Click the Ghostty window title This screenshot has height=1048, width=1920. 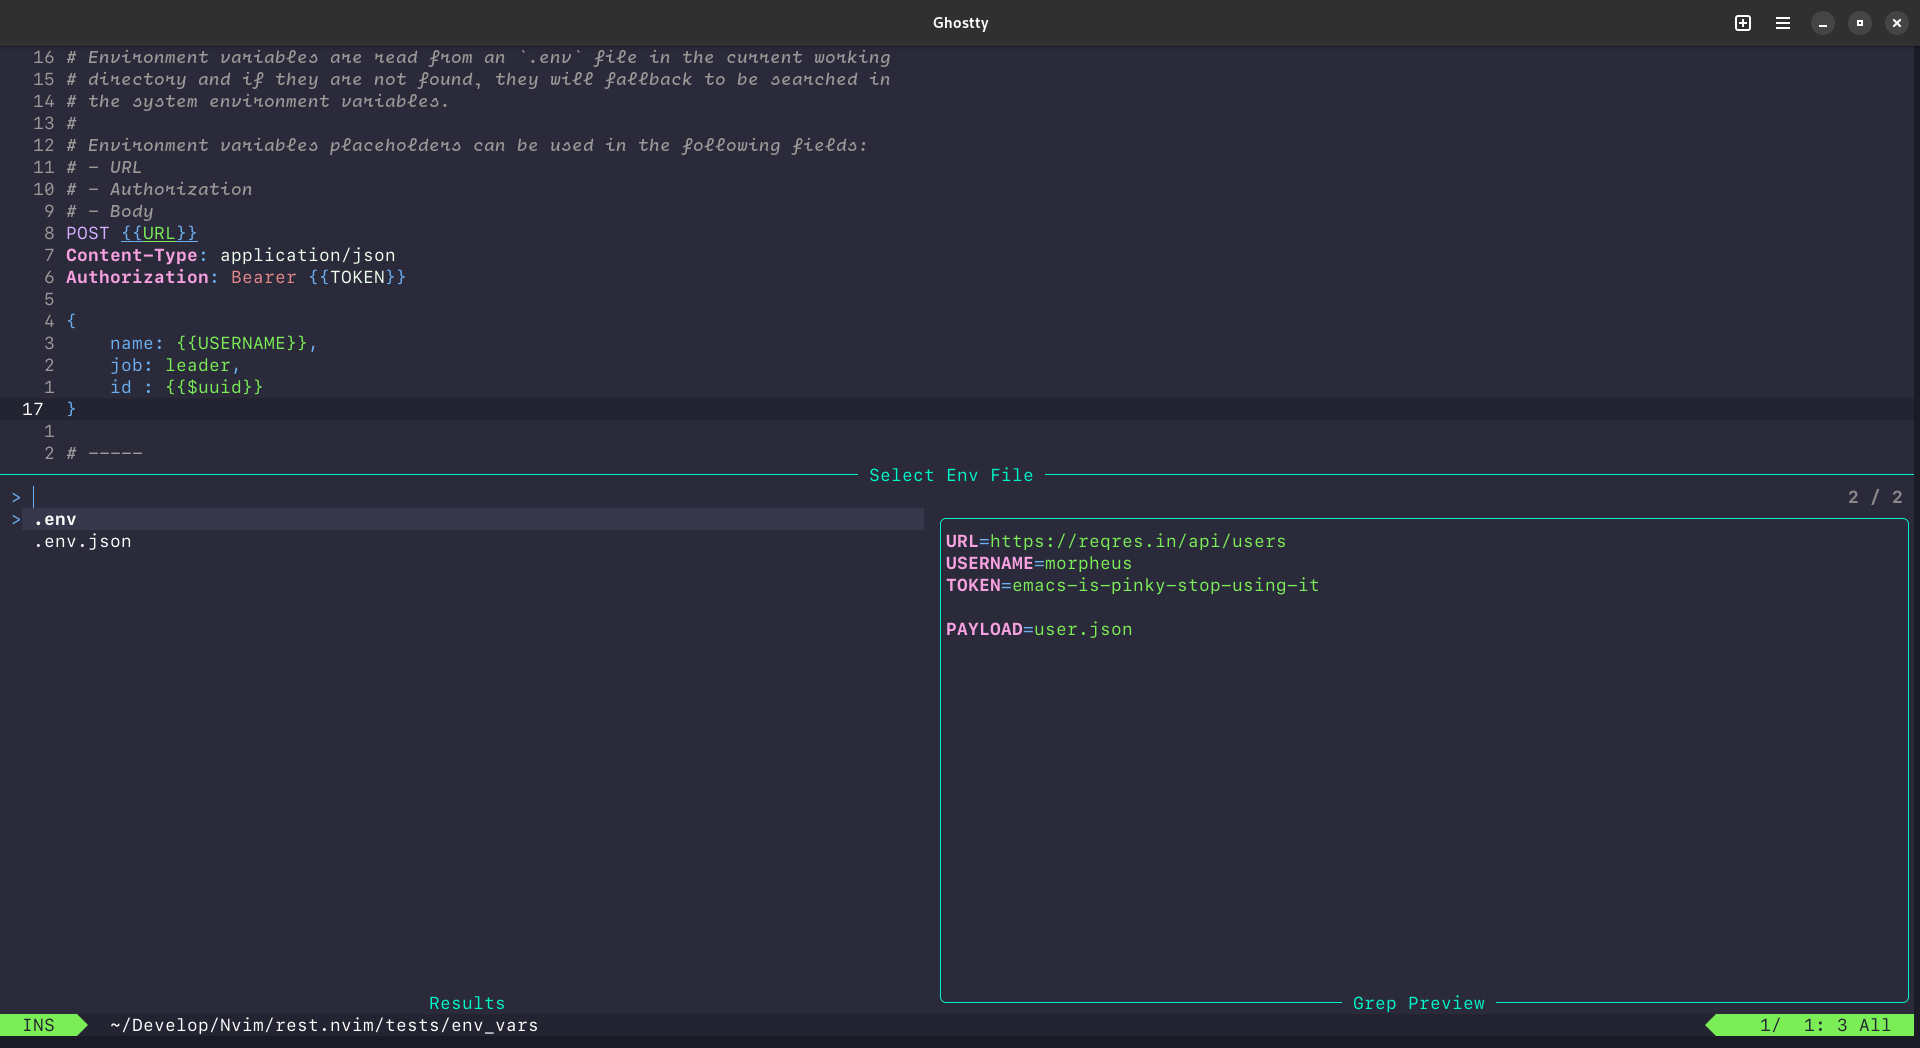coord(960,23)
